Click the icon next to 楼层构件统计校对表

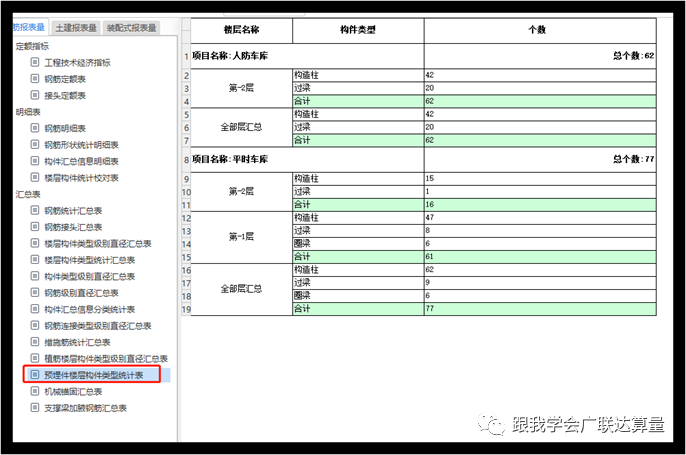[35, 177]
